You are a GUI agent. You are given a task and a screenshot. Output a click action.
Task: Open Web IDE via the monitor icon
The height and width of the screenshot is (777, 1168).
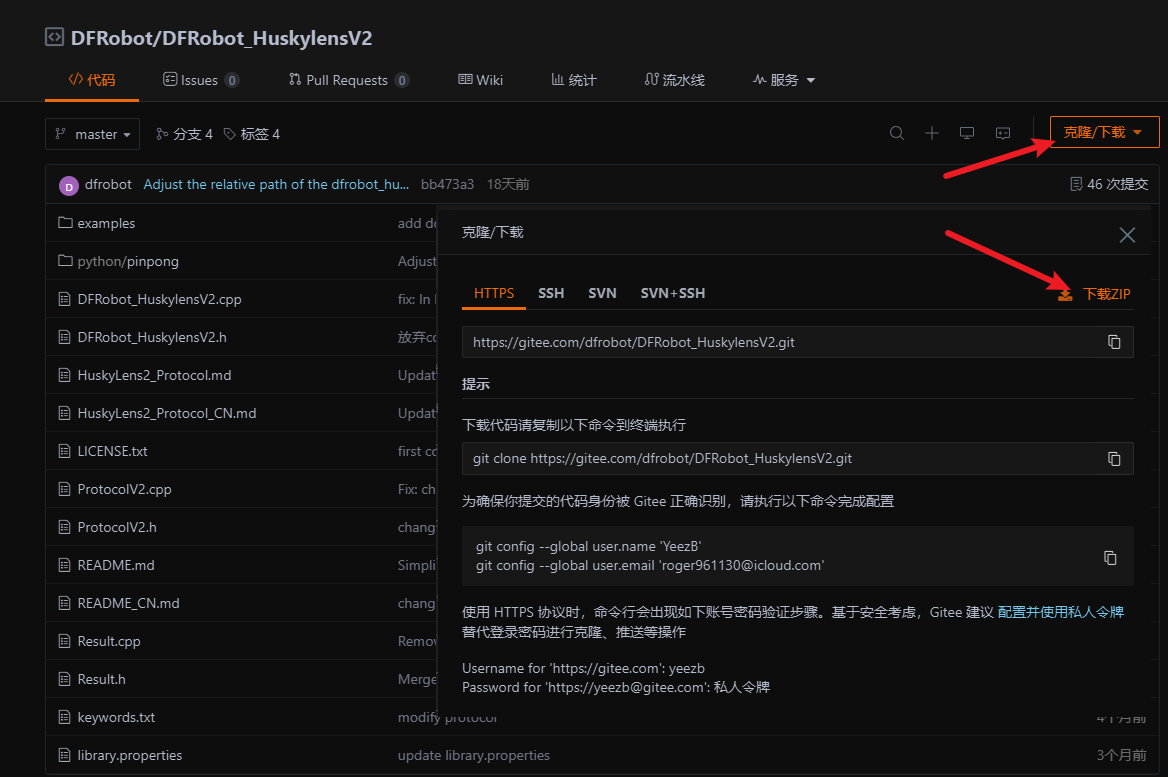pyautogui.click(x=967, y=133)
